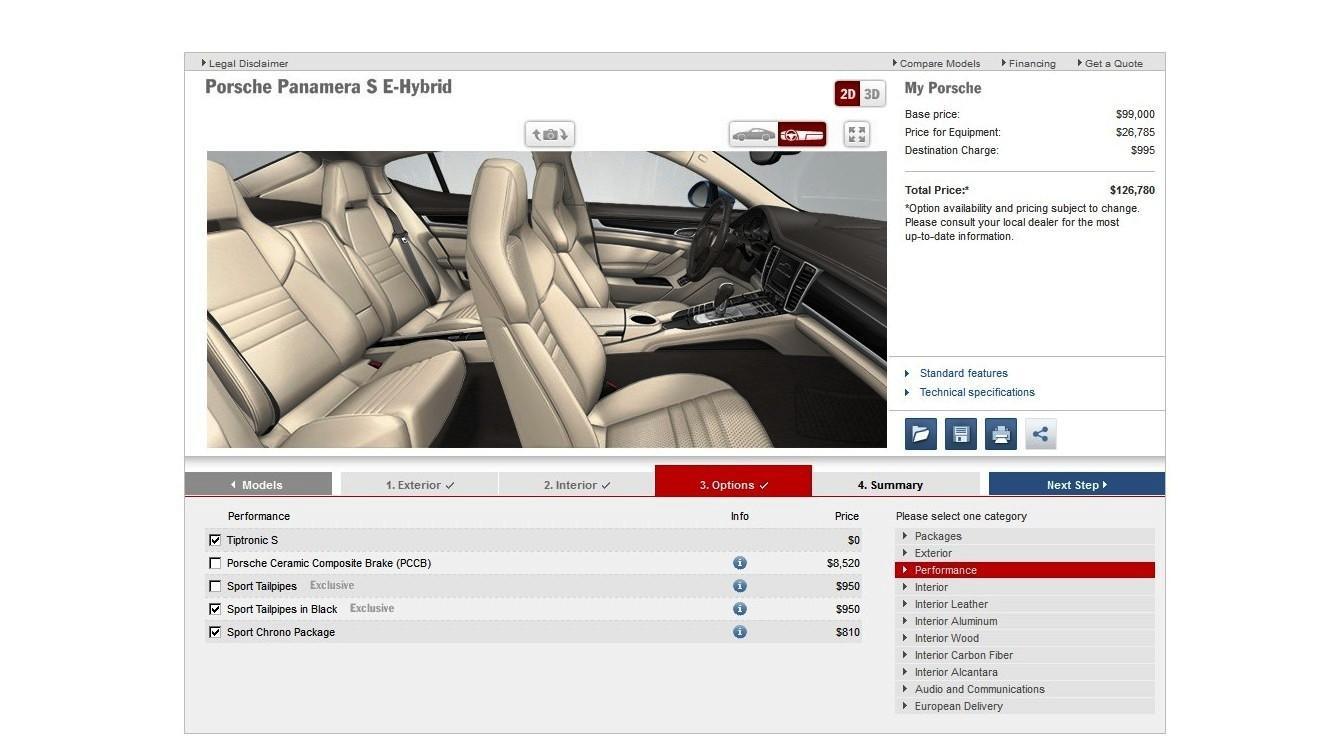Expand the Audio and Communications category

pos(1025,689)
